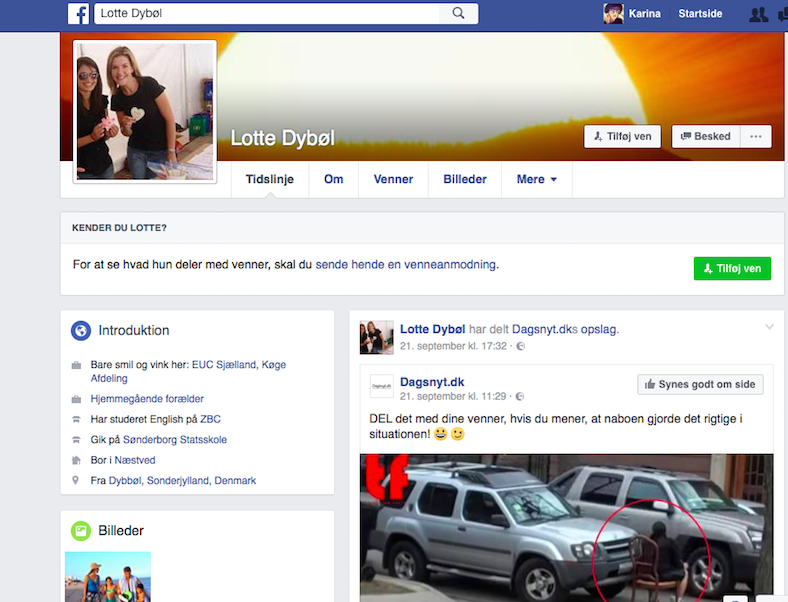
Task: Click the home icon beside Bor i Næstved
Action: coord(76,460)
